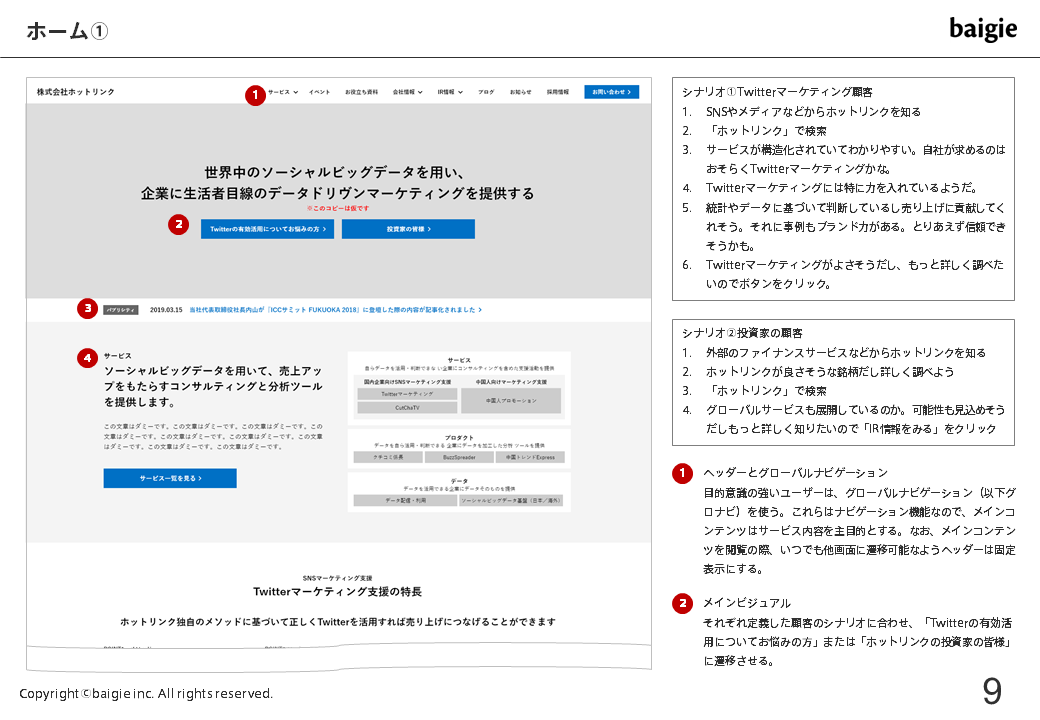Expand the IR情報 navigation dropdown
The image size is (1040, 720).
tap(450, 92)
